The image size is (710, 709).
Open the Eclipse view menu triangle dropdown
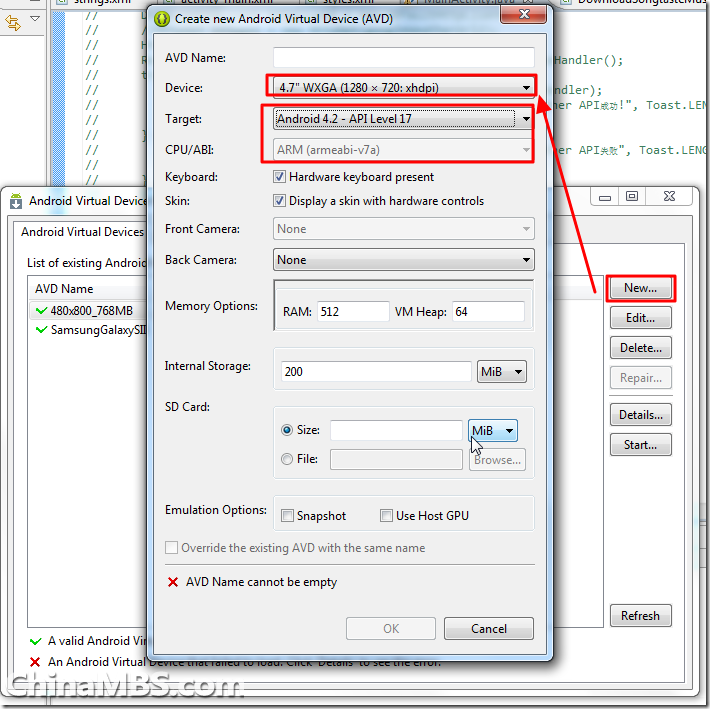(x=35, y=19)
